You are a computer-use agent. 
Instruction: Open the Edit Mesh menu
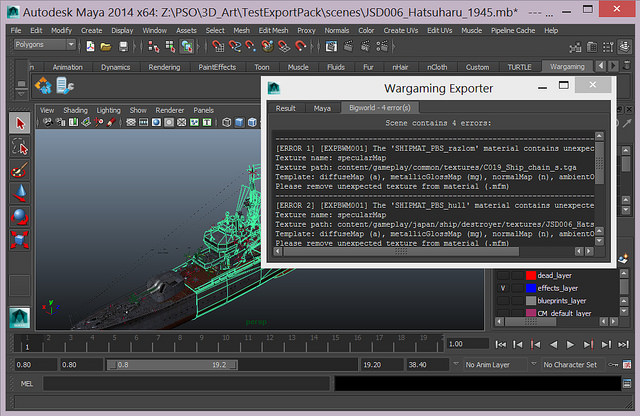pyautogui.click(x=272, y=31)
